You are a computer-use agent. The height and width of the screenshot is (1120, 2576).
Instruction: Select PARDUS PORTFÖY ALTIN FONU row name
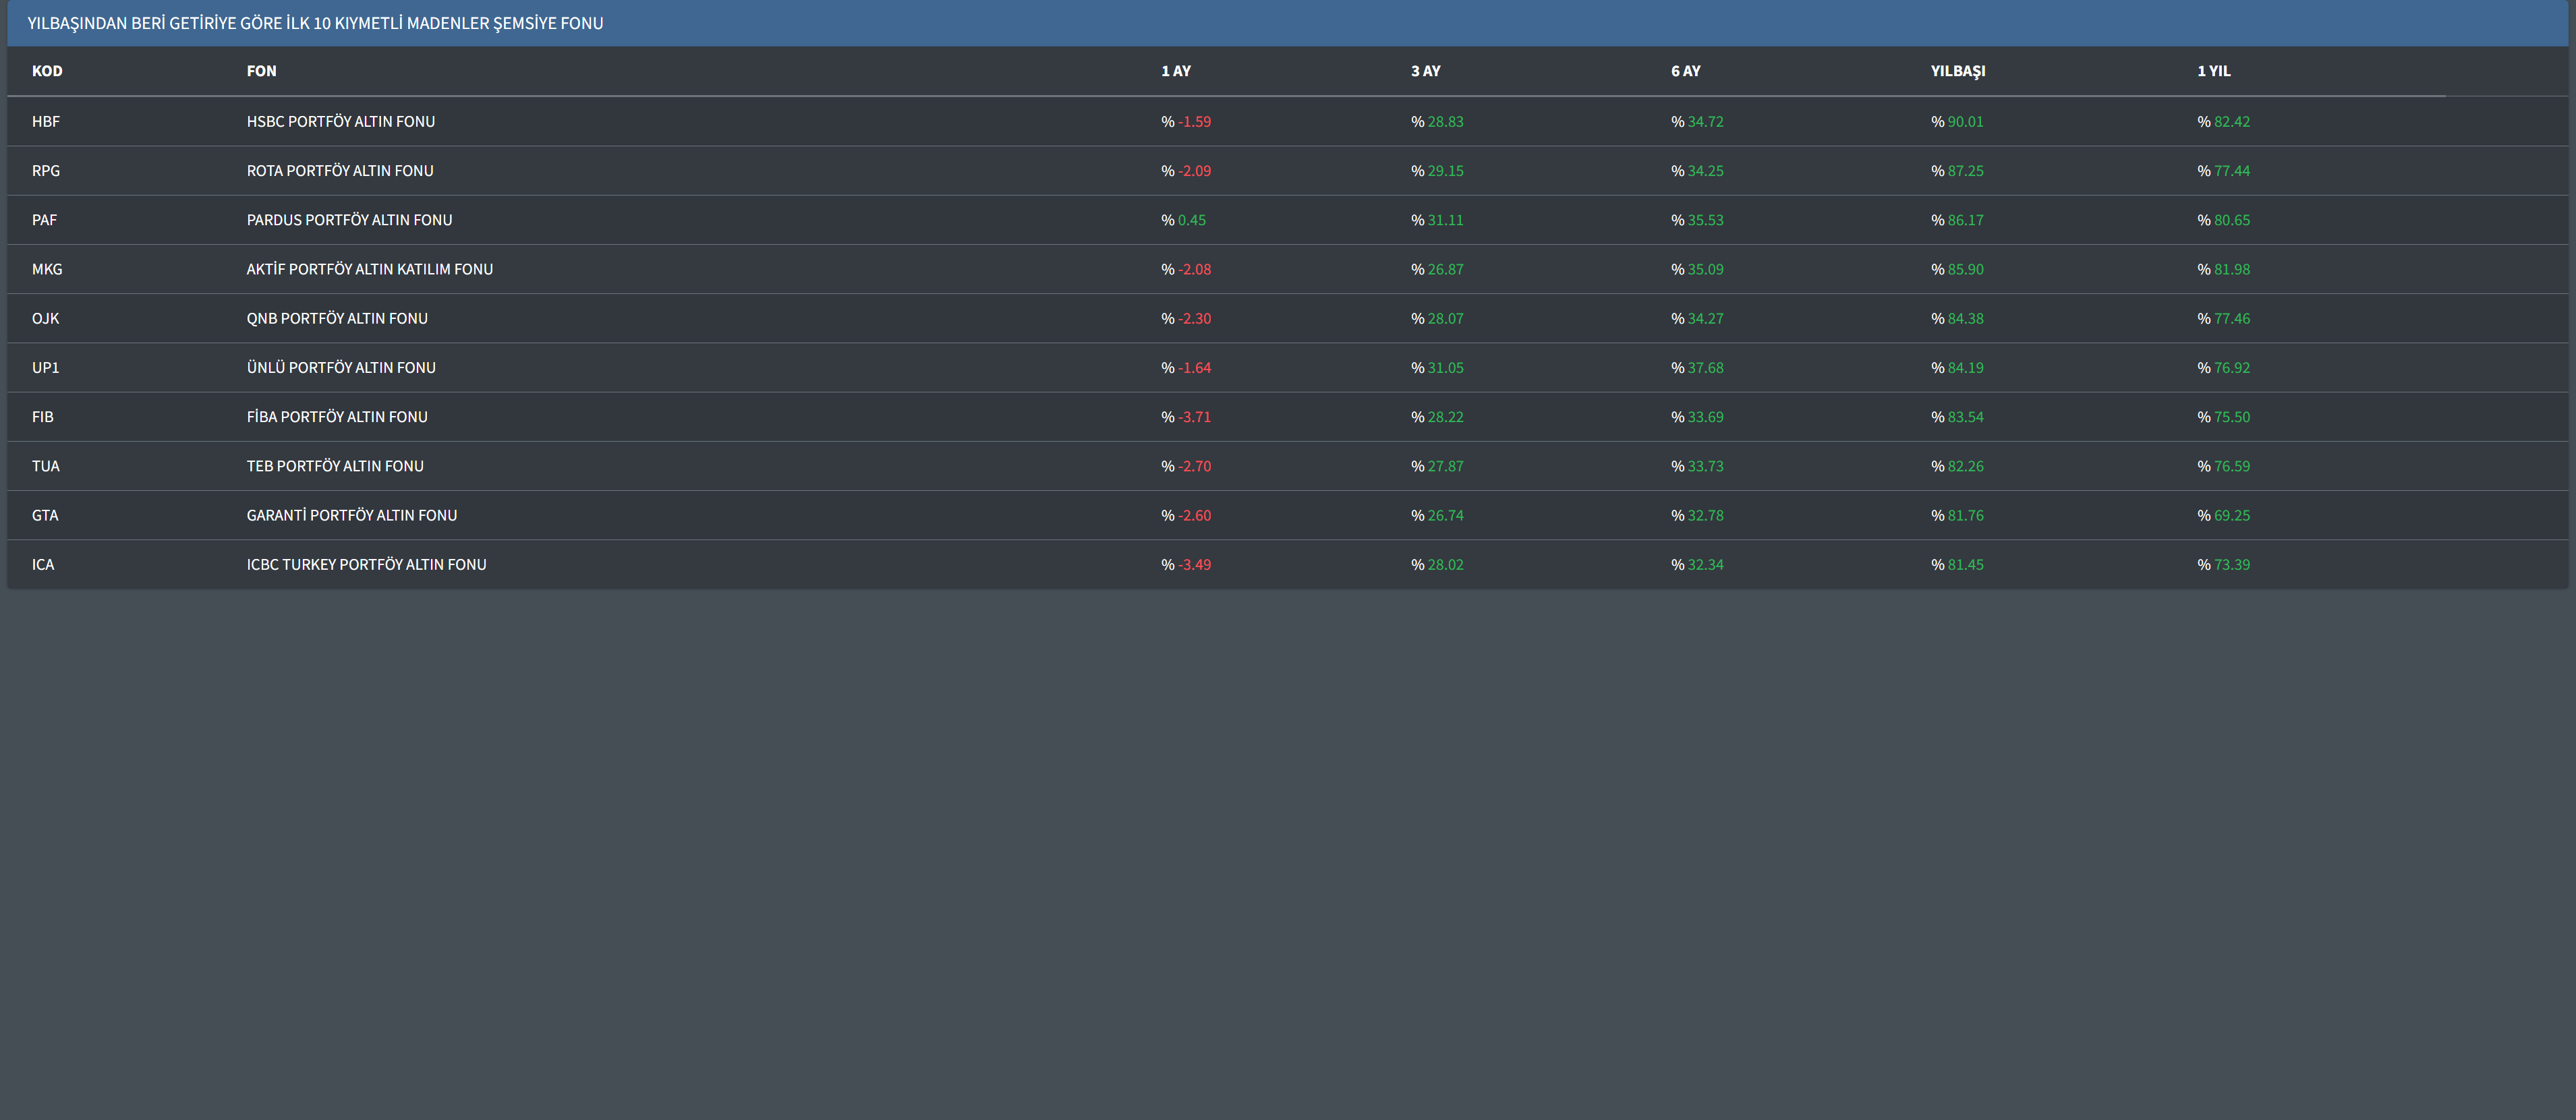(x=349, y=220)
